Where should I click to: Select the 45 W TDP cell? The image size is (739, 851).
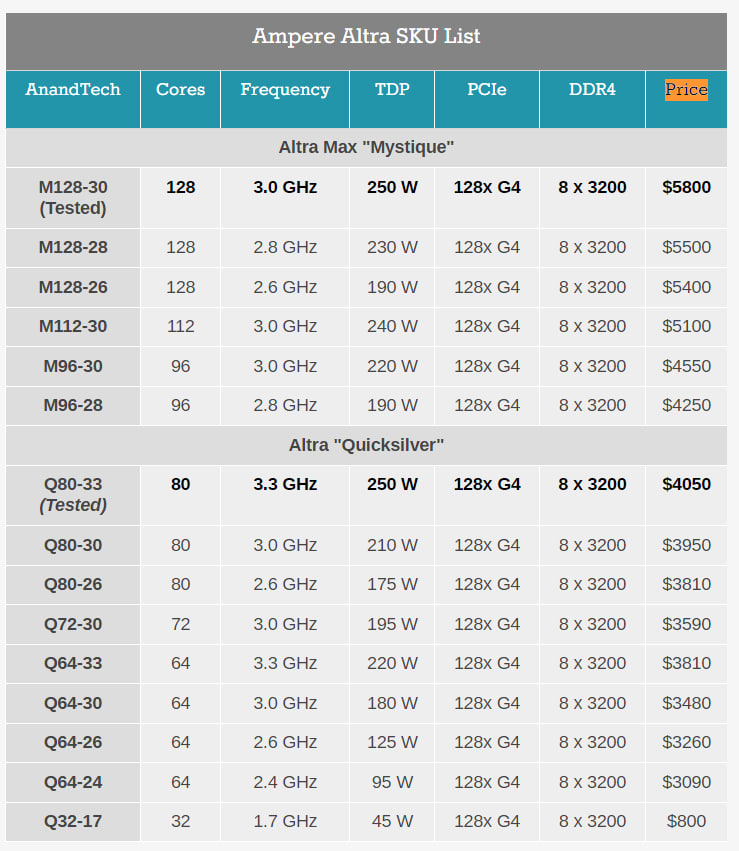(x=392, y=821)
